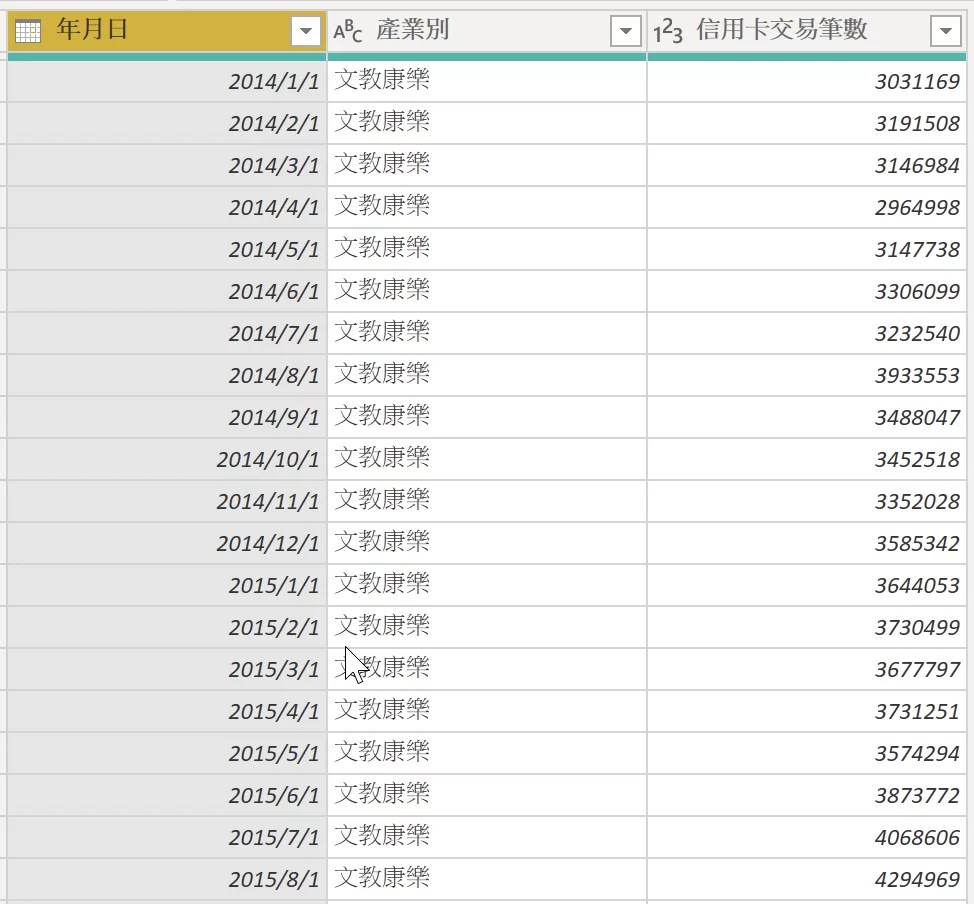Select the 年月日 column header
The width and height of the screenshot is (974, 904).
pos(167,30)
